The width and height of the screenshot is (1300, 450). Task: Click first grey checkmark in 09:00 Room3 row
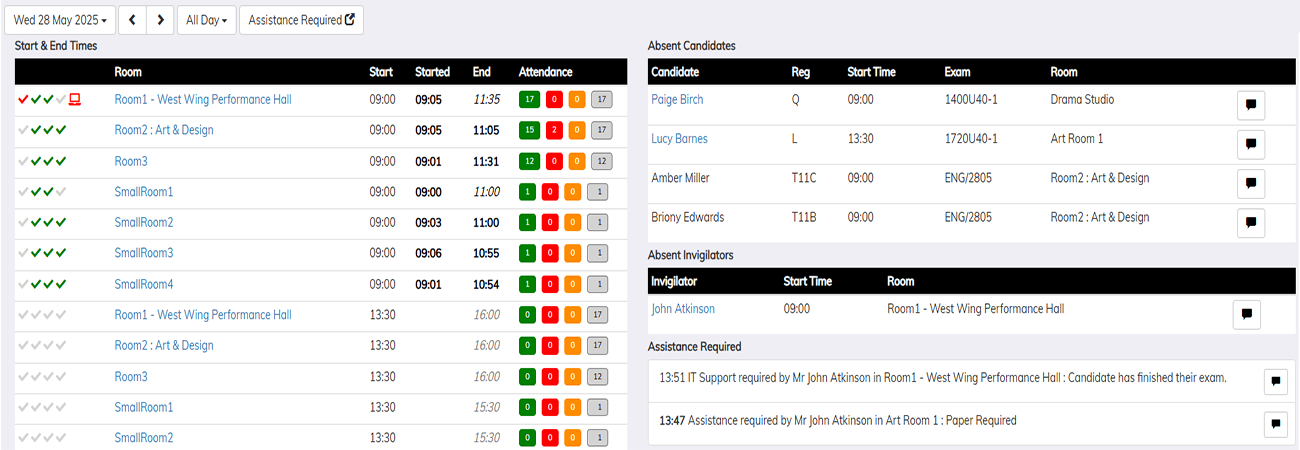tap(23, 161)
